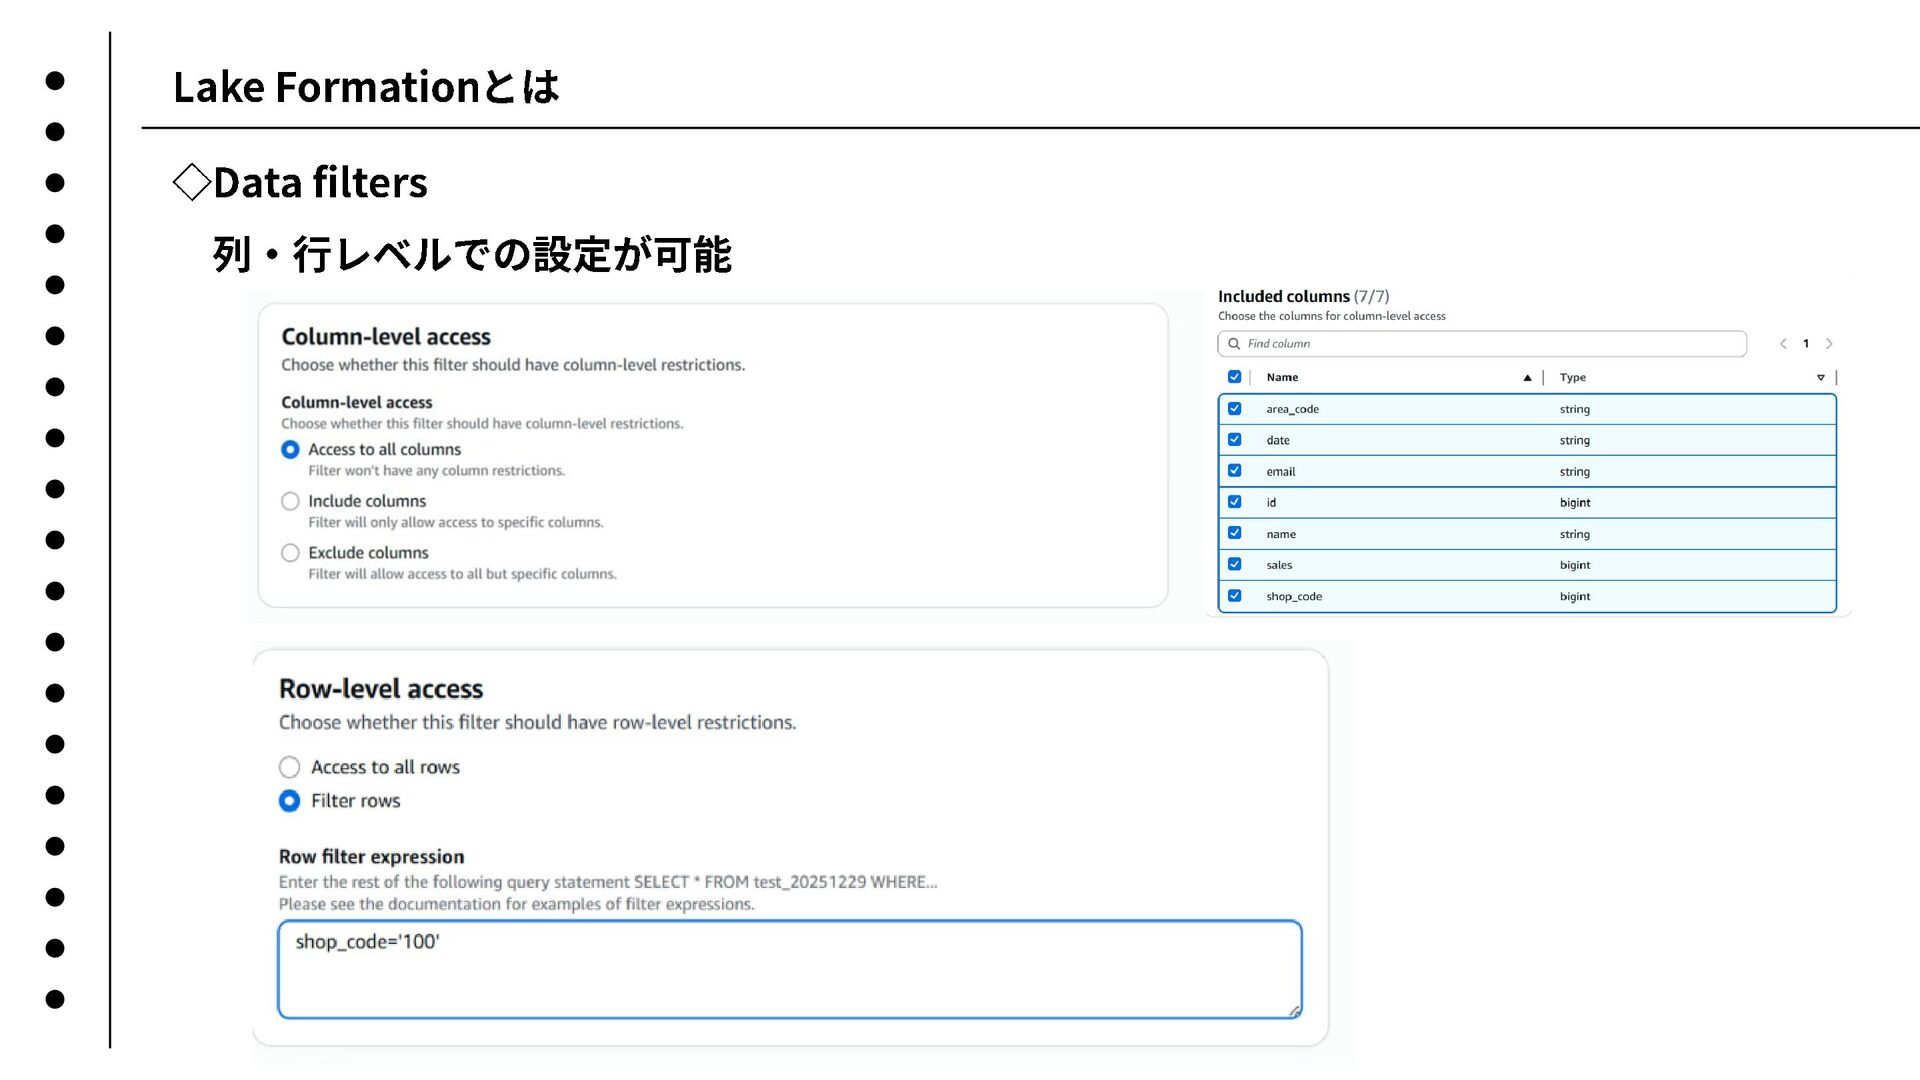Go to next page of columns
This screenshot has width=1920, height=1080.
(x=1829, y=344)
